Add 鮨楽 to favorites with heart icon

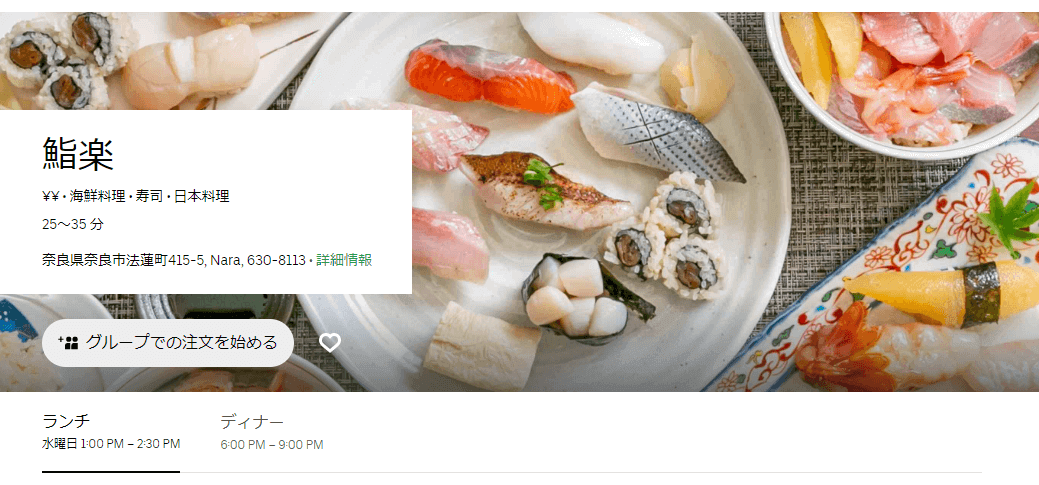click(329, 343)
